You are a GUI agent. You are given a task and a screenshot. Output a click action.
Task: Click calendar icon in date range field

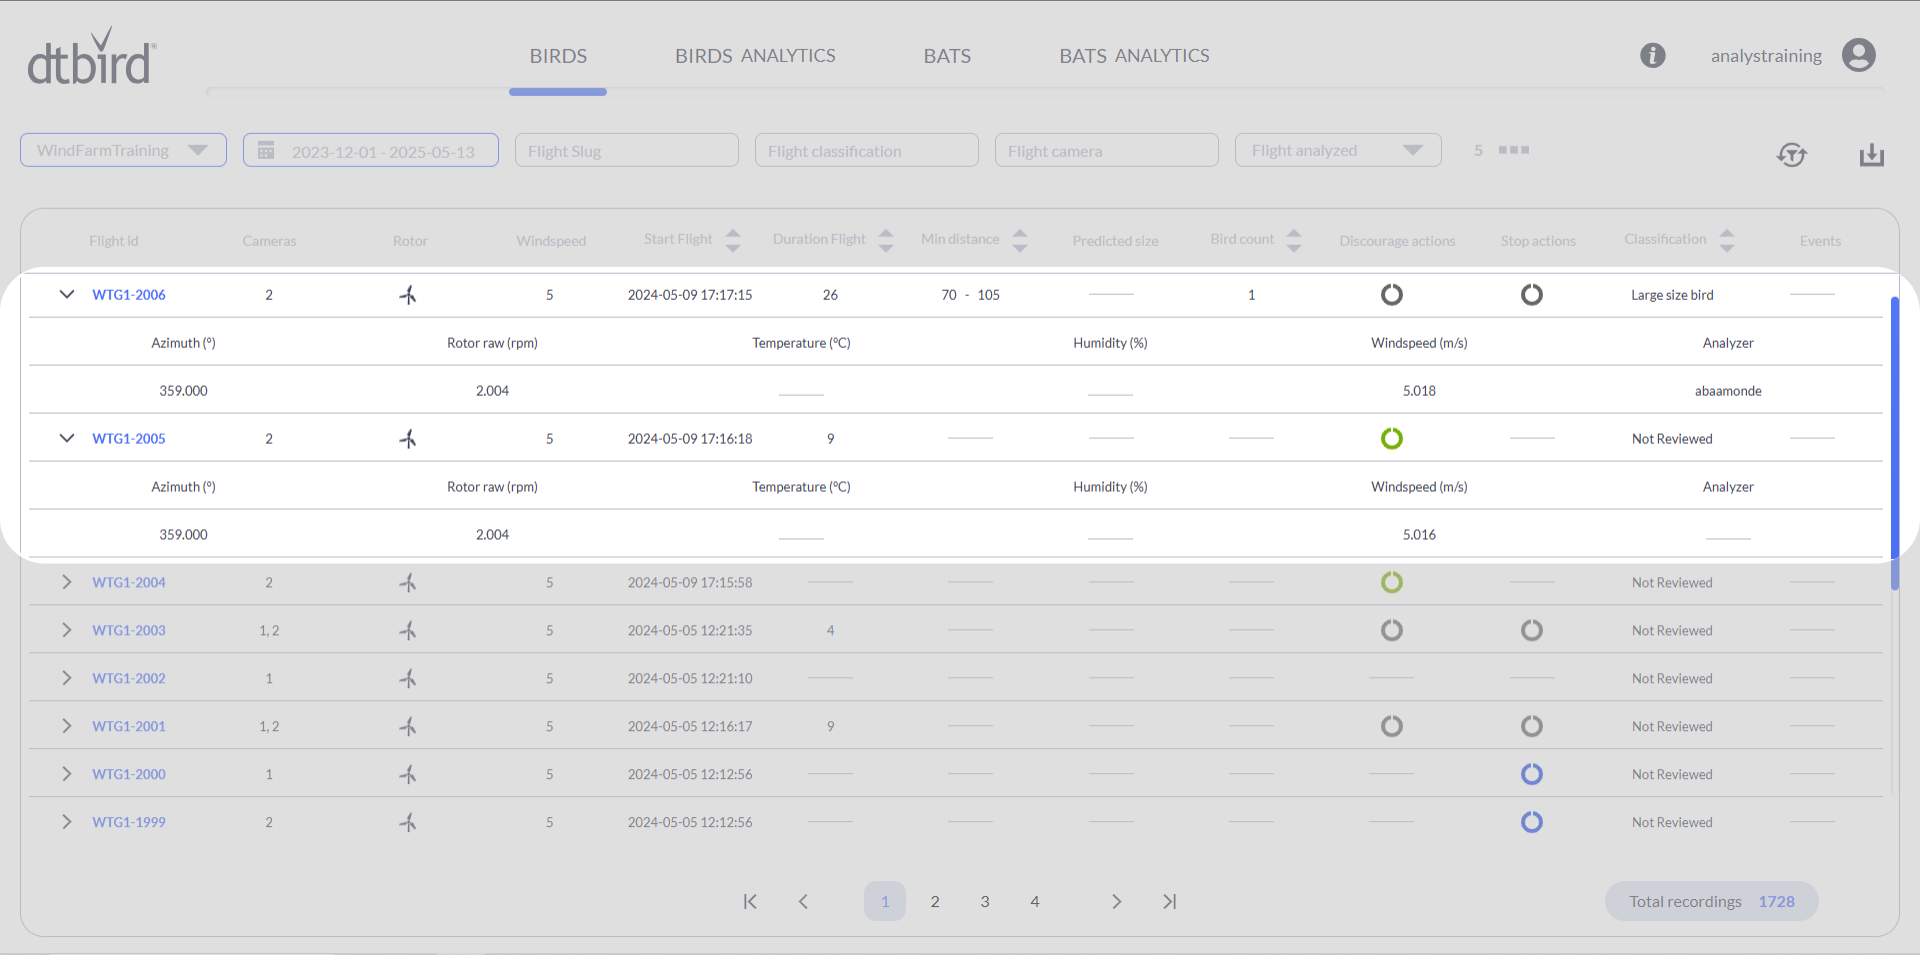266,151
